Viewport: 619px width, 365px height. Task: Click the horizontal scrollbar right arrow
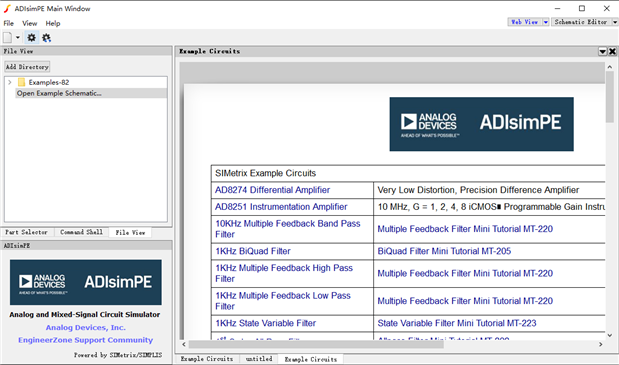(600, 344)
